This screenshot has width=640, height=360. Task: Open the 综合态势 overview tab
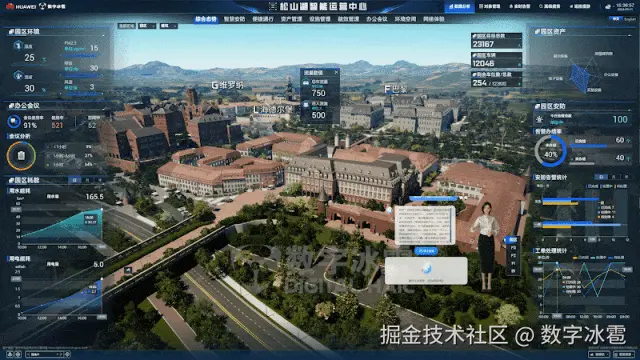pos(206,19)
